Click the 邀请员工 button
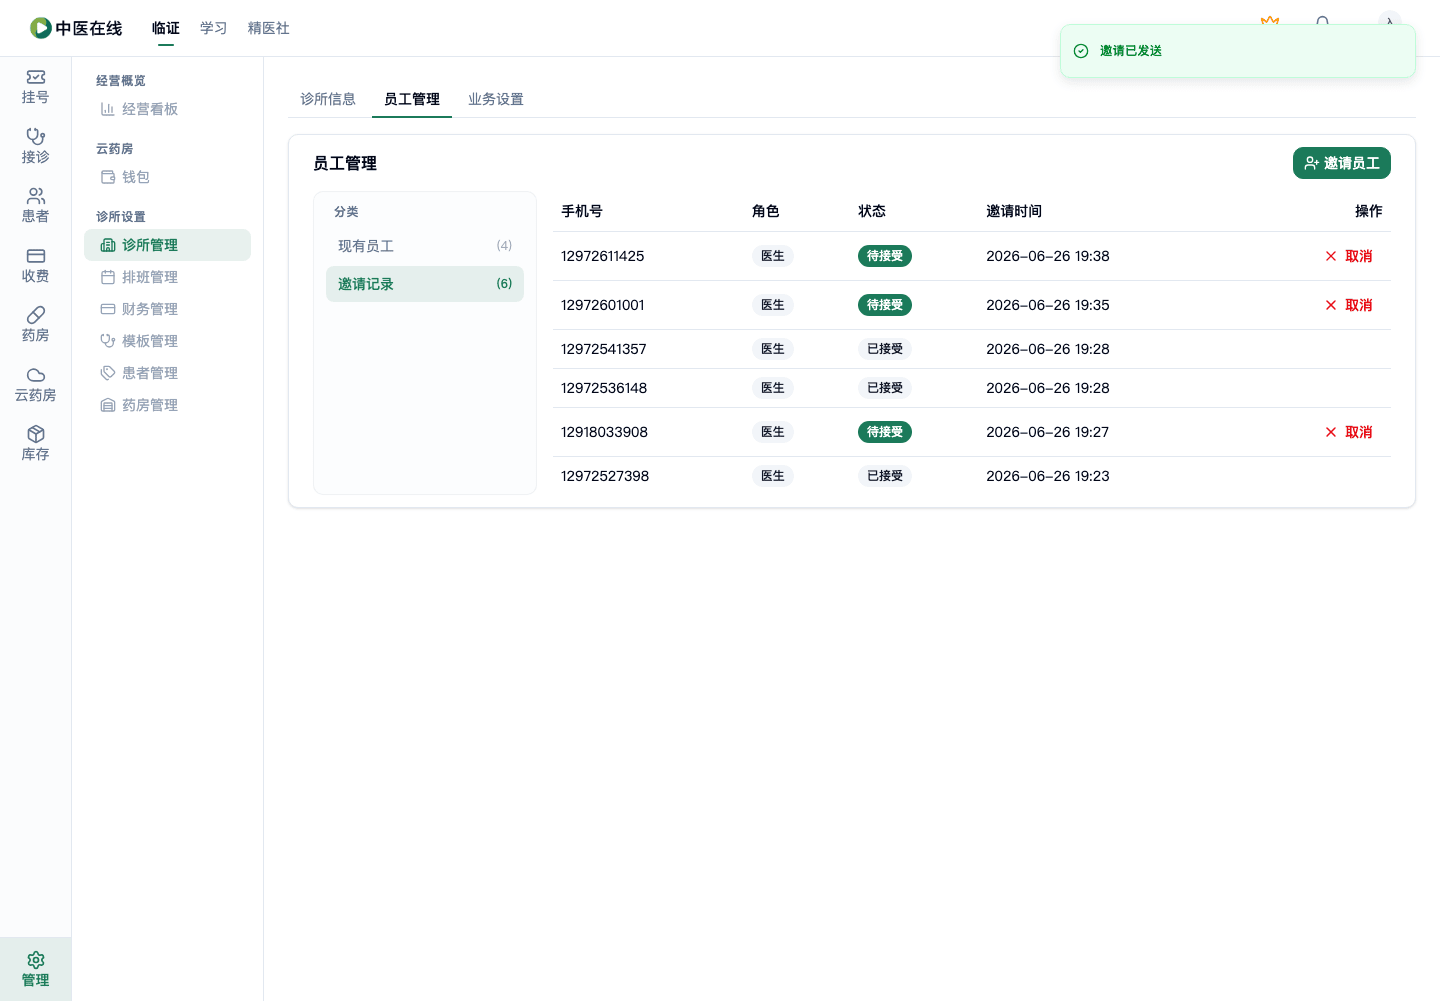Image resolution: width=1440 pixels, height=1001 pixels. 1342,163
